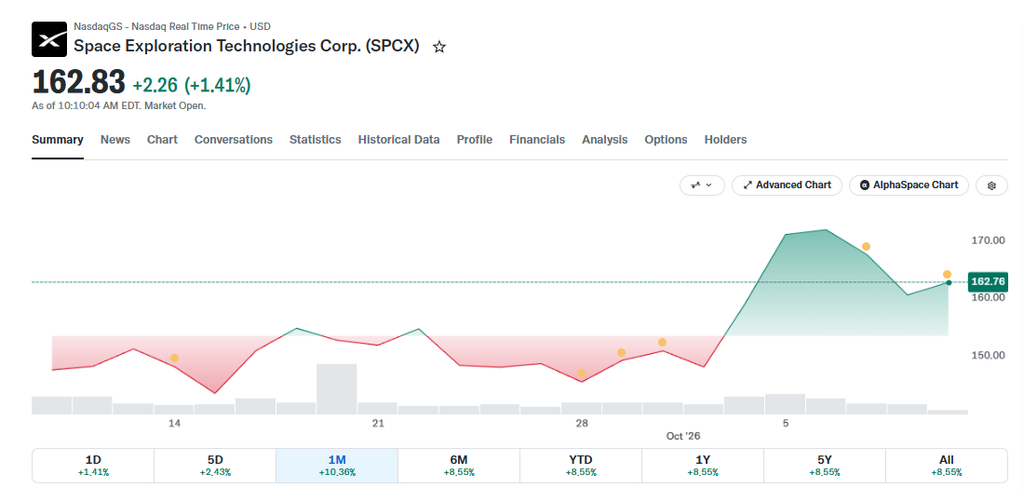Screen dimensions: 1024x491
Task: Click the SpaceX company logo icon
Action: [49, 39]
